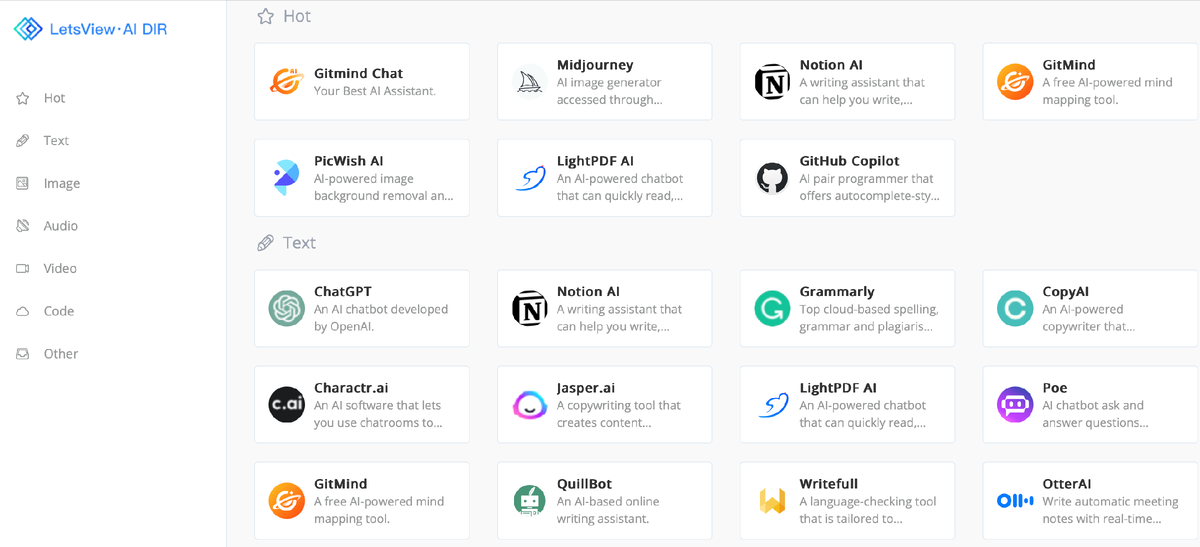The image size is (1200, 547).
Task: Click the star icon in Hot section heading
Action: tap(265, 16)
